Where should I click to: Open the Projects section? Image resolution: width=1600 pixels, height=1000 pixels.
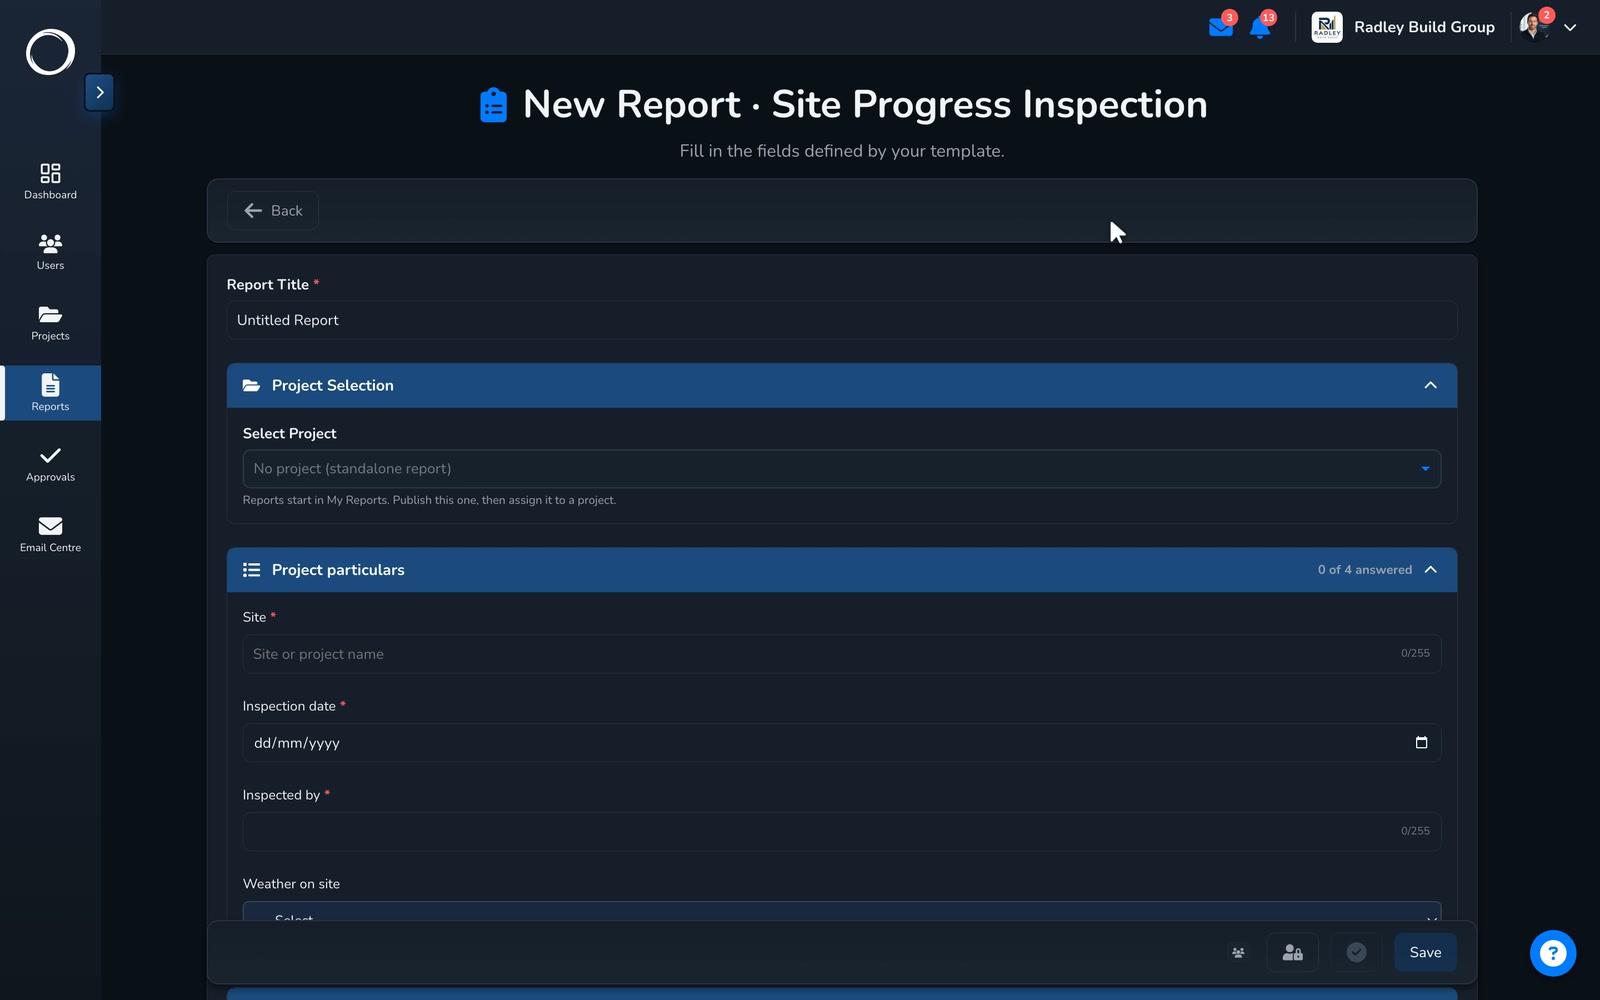50,323
